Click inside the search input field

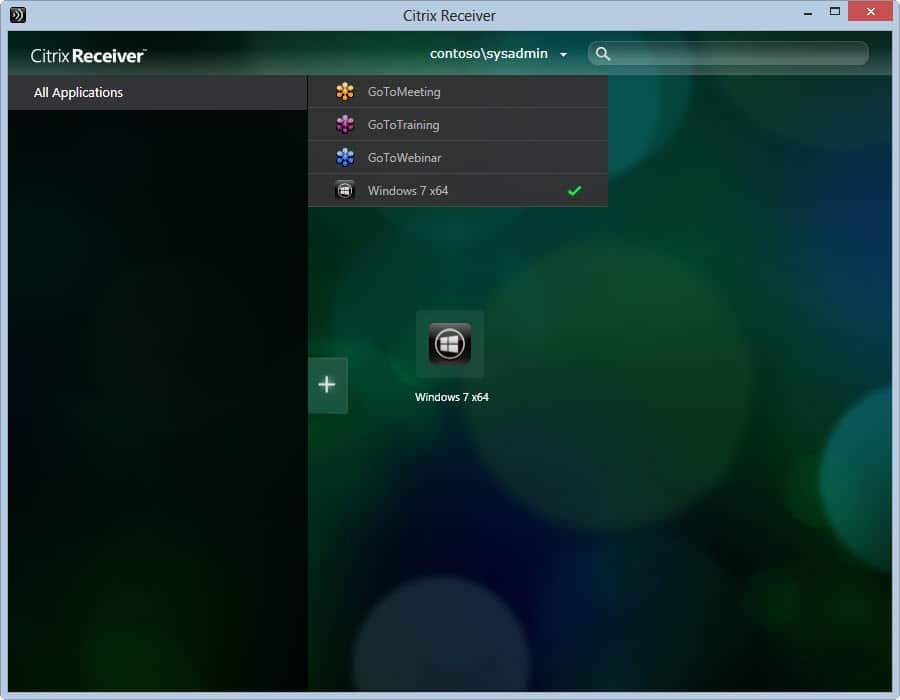728,53
